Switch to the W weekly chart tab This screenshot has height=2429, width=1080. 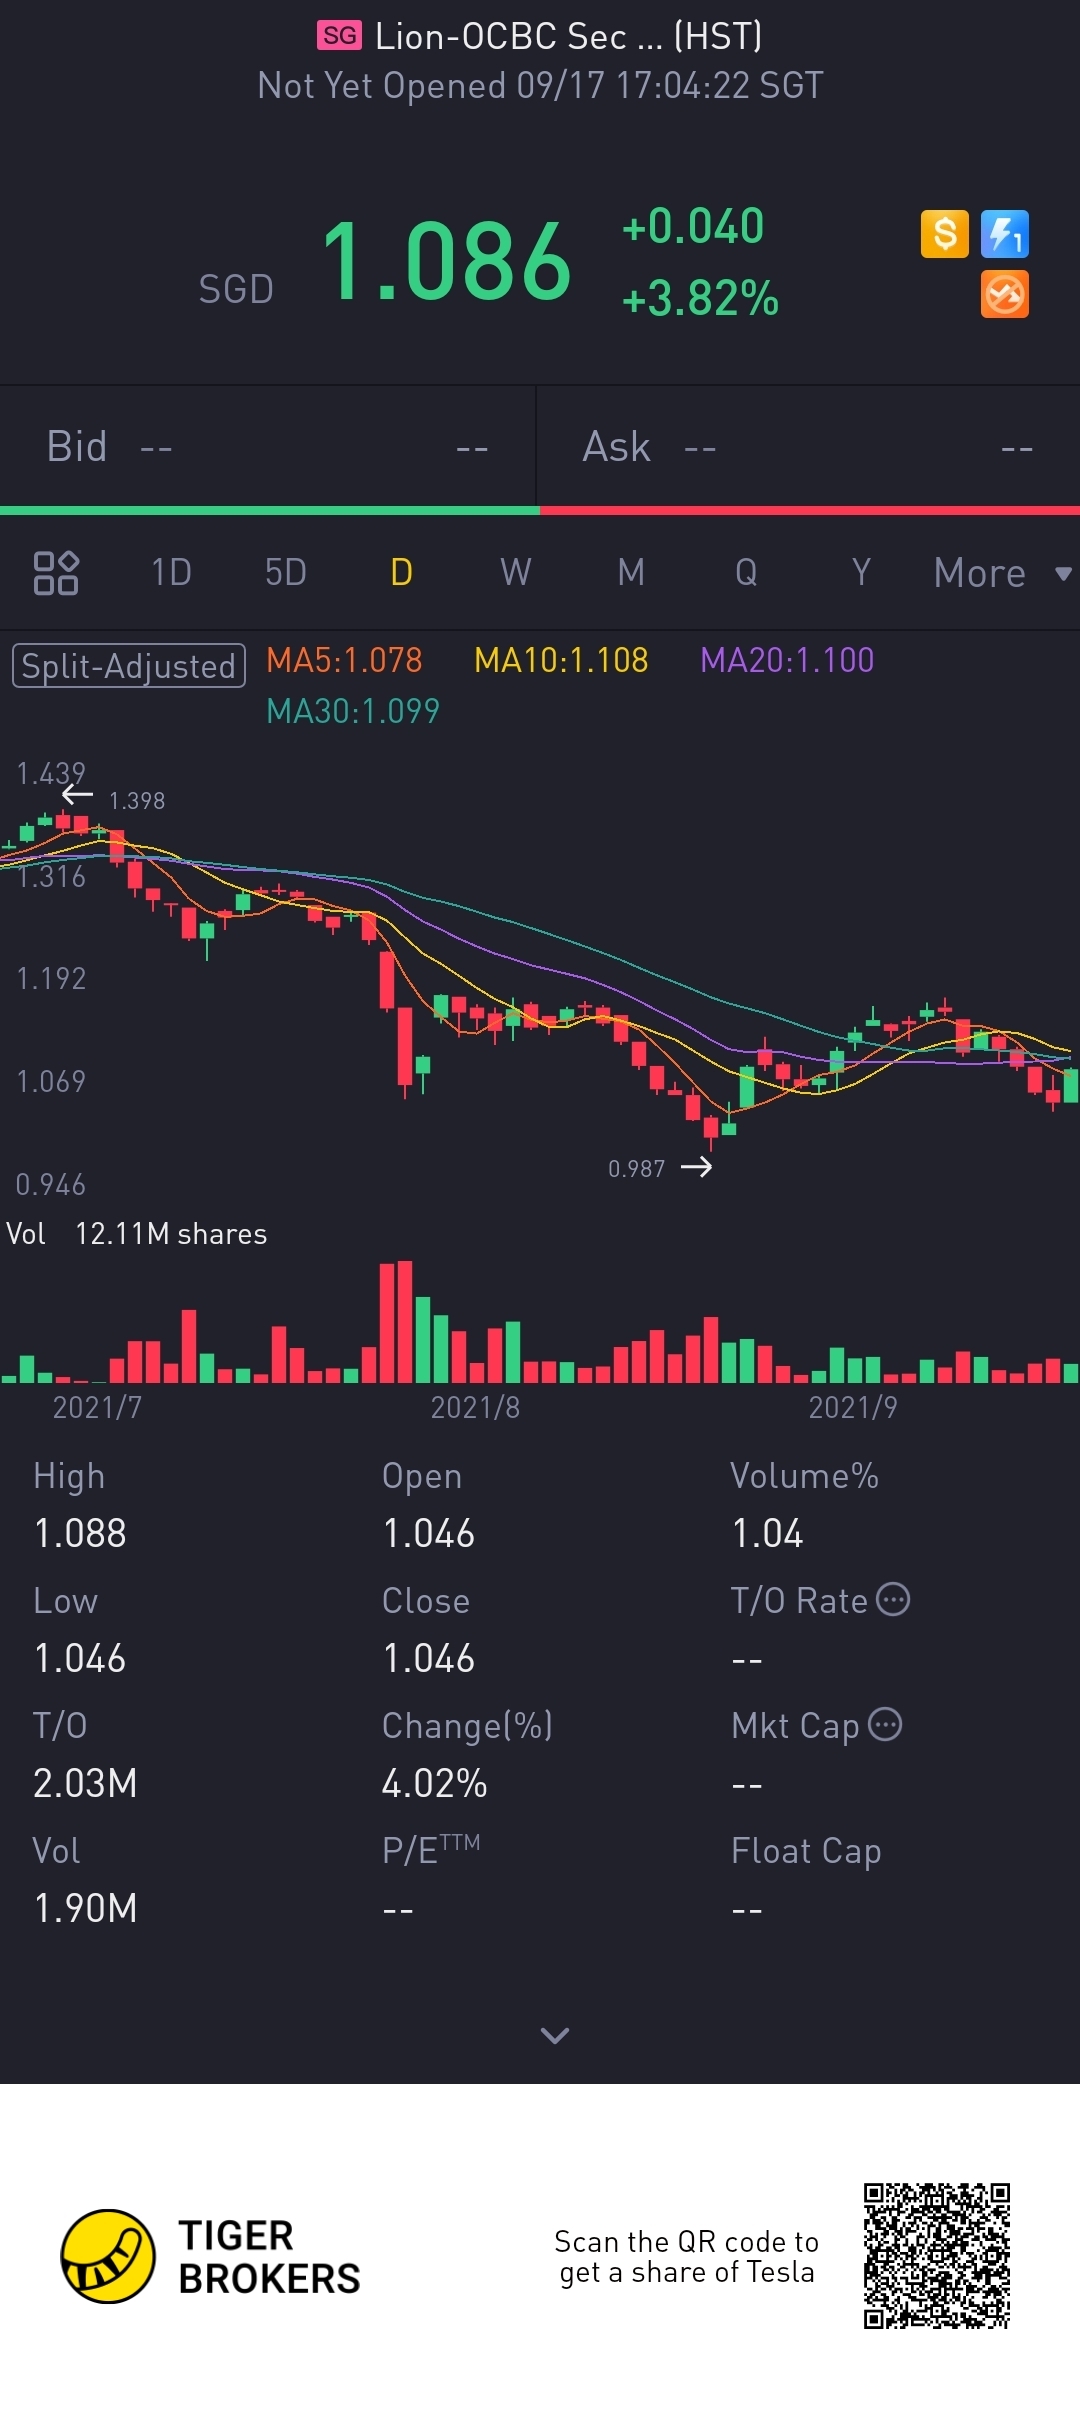click(x=516, y=573)
